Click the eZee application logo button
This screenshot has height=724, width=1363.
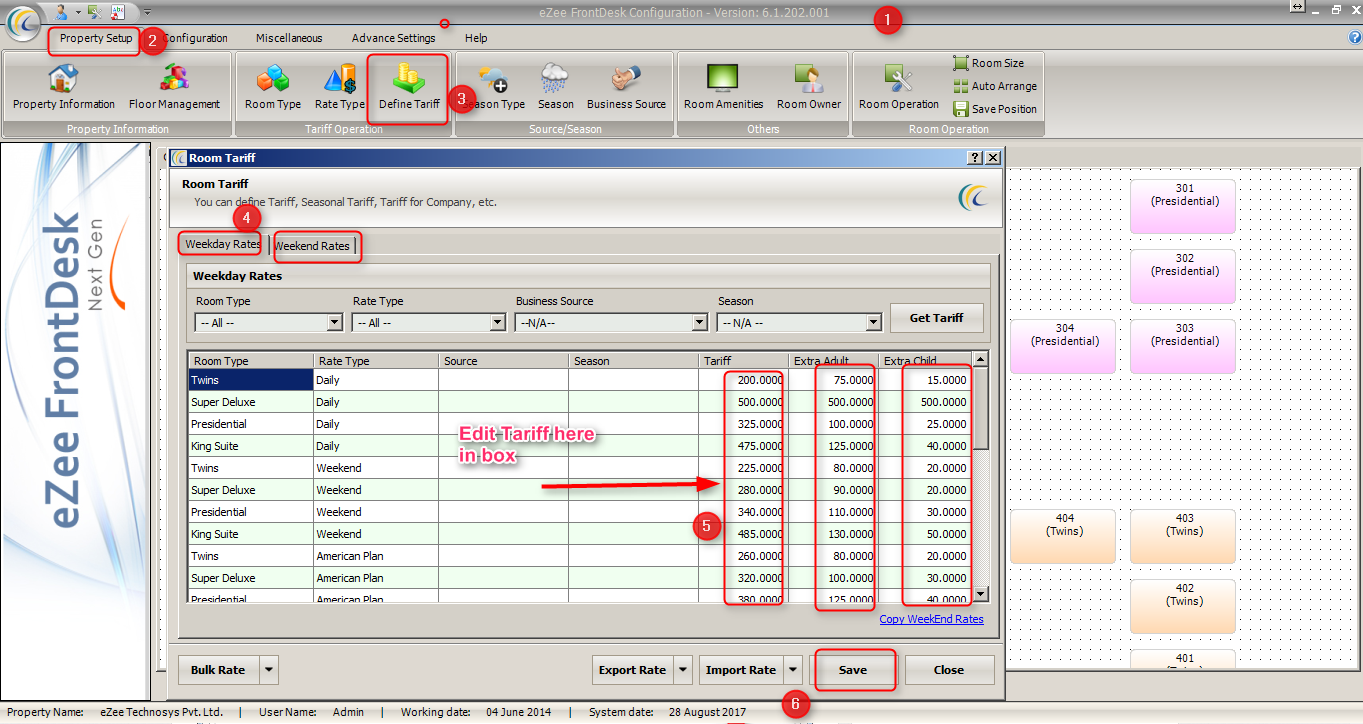coord(22,22)
